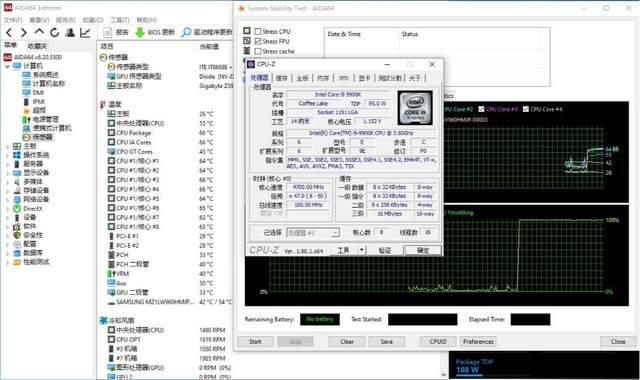Open the line chart toolbar icon

(x=85, y=33)
